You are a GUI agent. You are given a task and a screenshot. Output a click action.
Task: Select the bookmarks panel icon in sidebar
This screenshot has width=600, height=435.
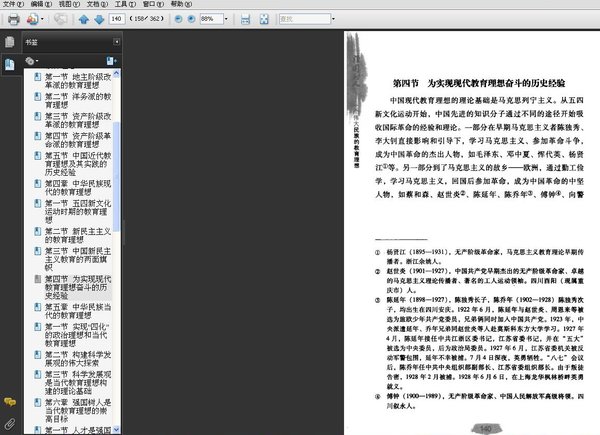click(10, 64)
